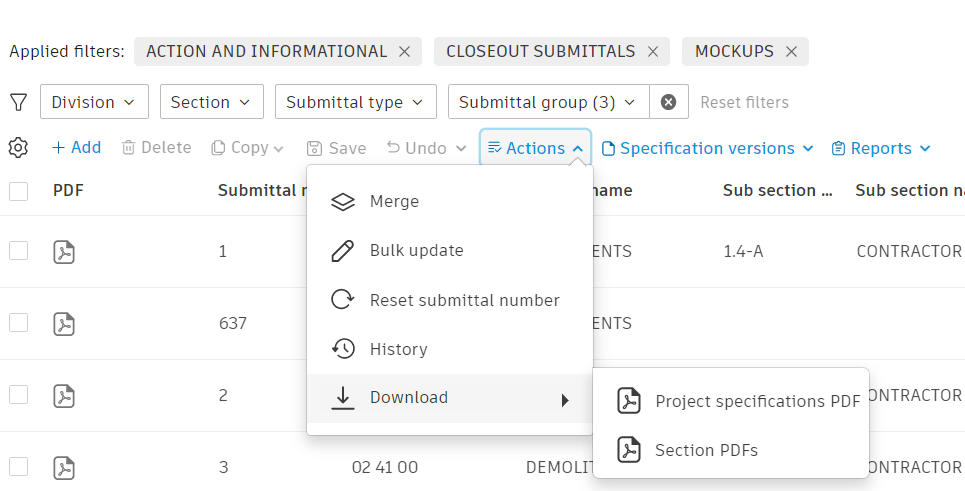Image resolution: width=965 pixels, height=491 pixels.
Task: Click Reset submittal number option
Action: pyautogui.click(x=464, y=300)
